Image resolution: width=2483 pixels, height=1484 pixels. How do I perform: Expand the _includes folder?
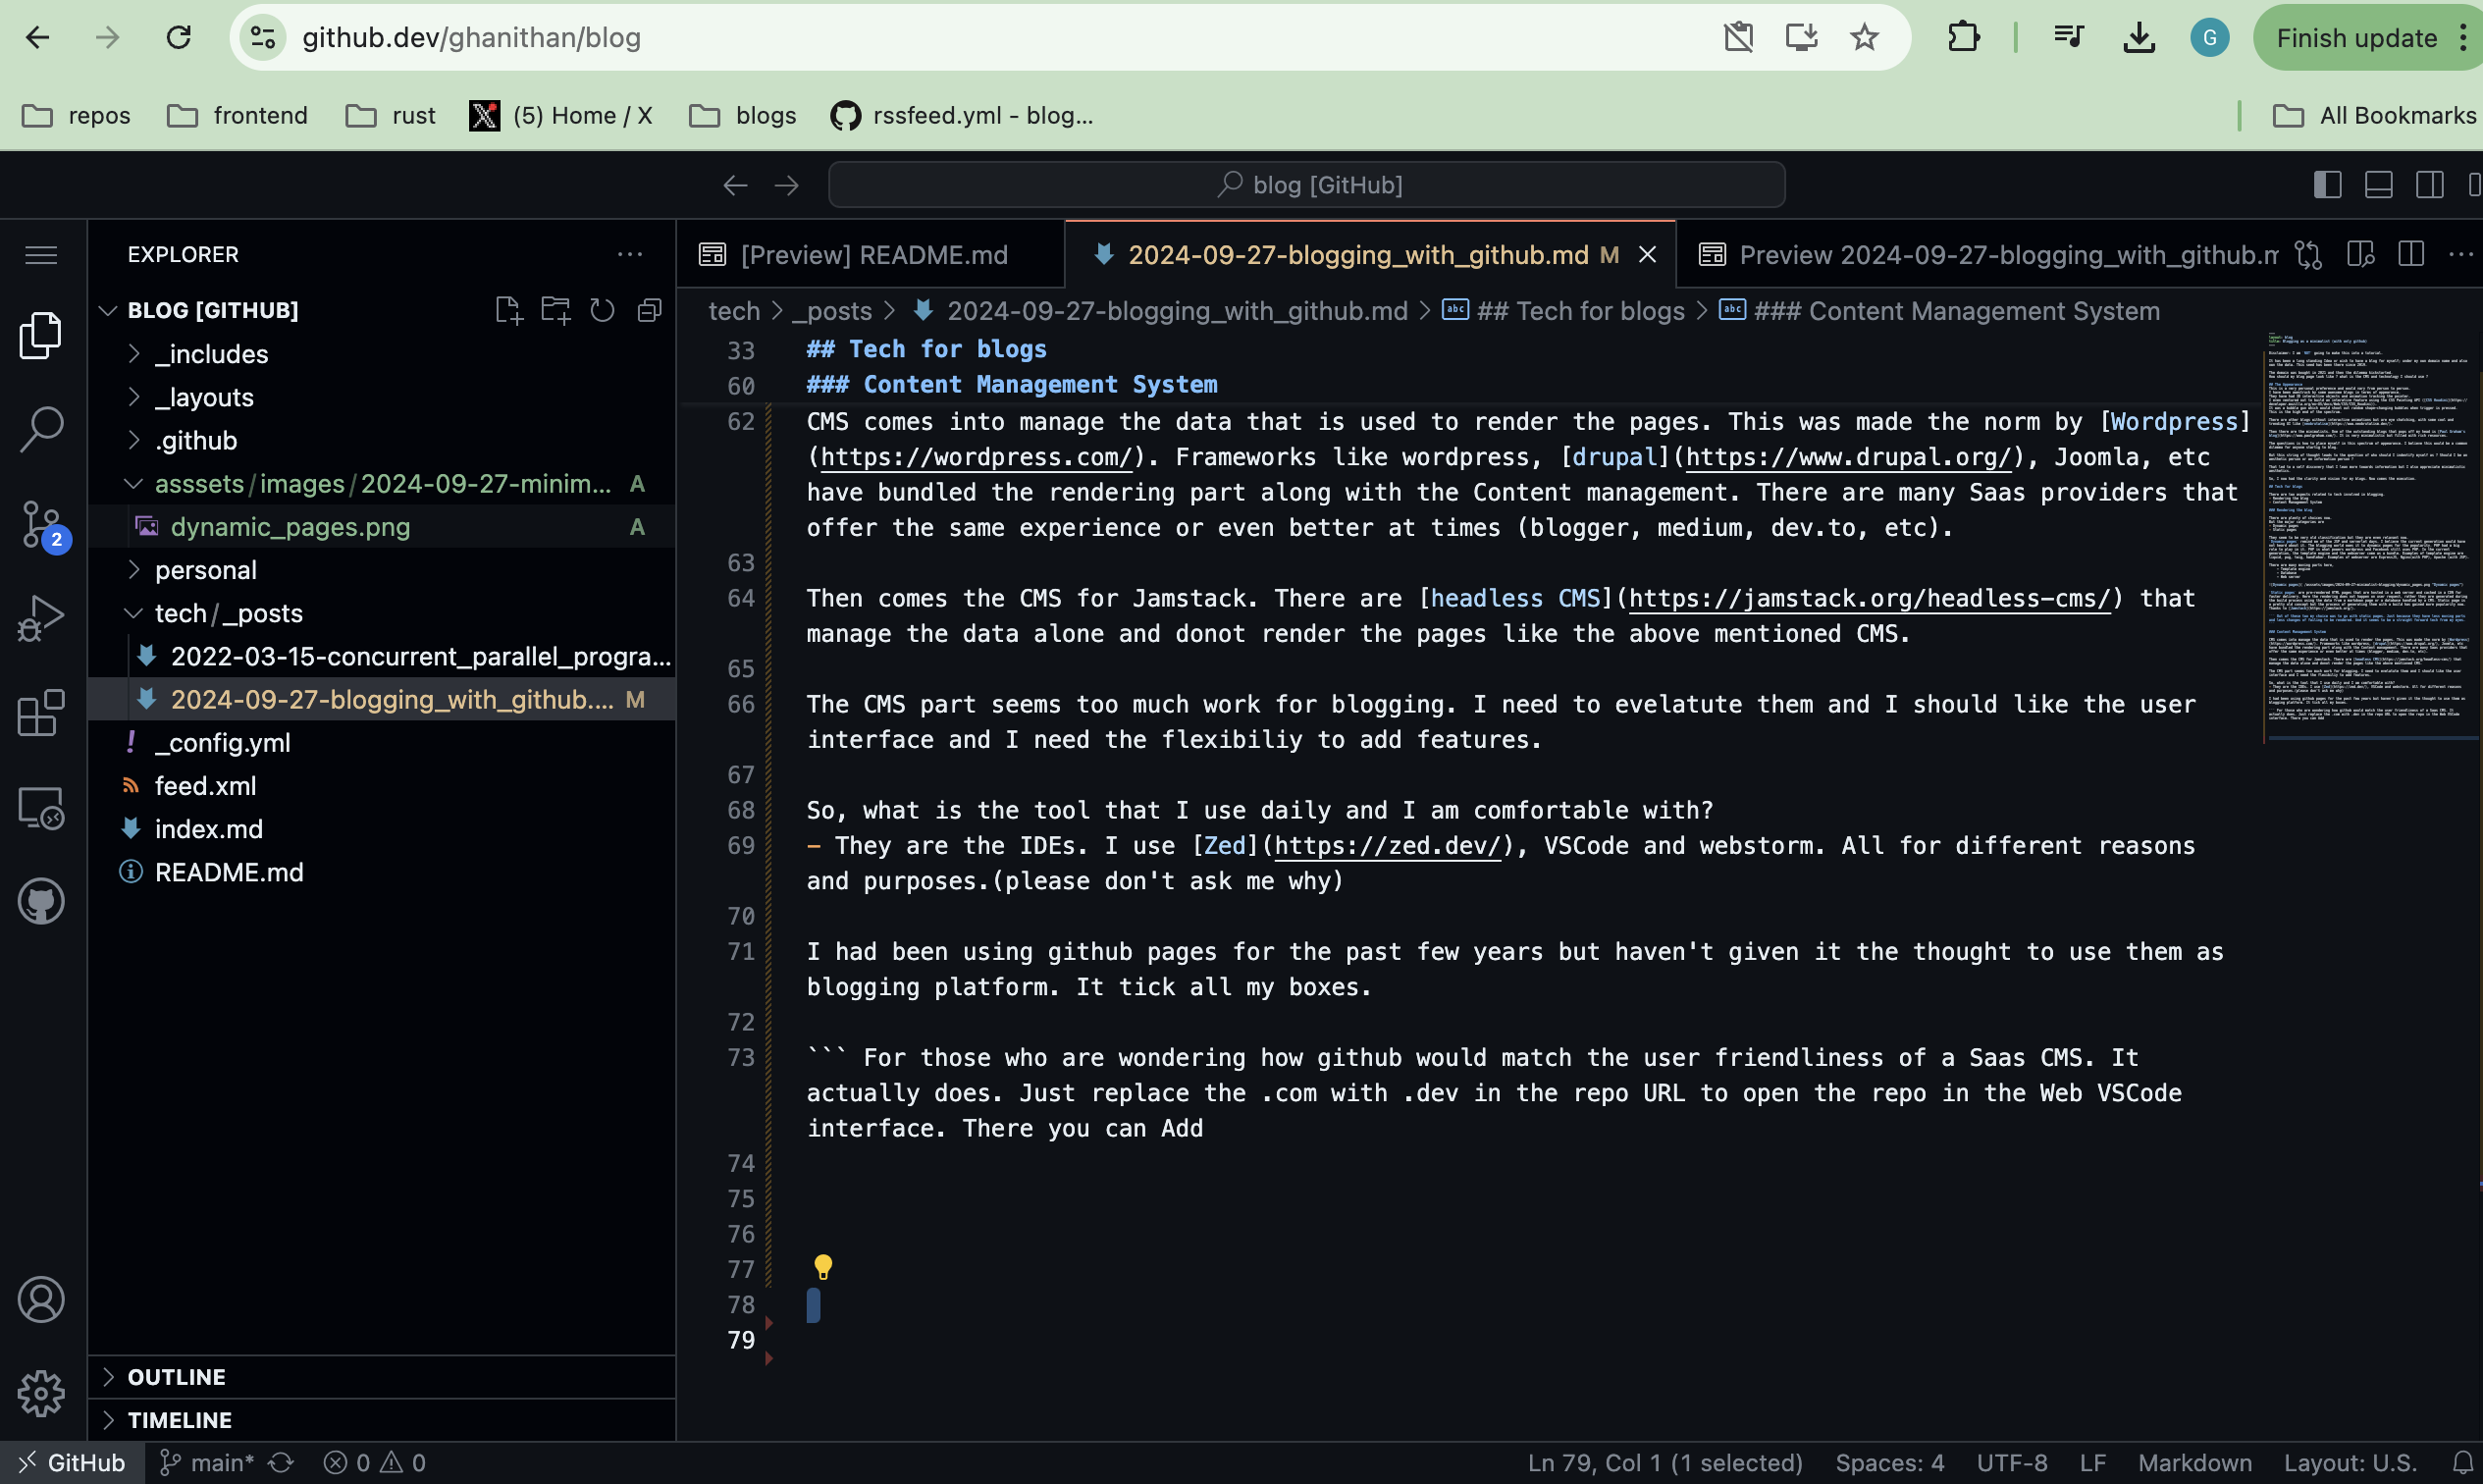point(382,354)
